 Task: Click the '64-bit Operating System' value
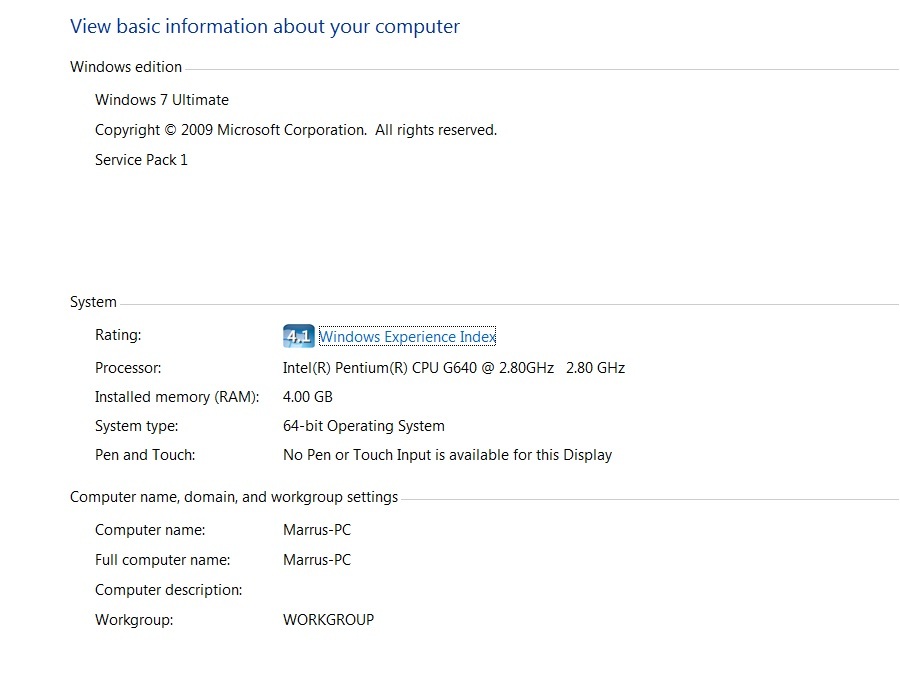point(364,426)
